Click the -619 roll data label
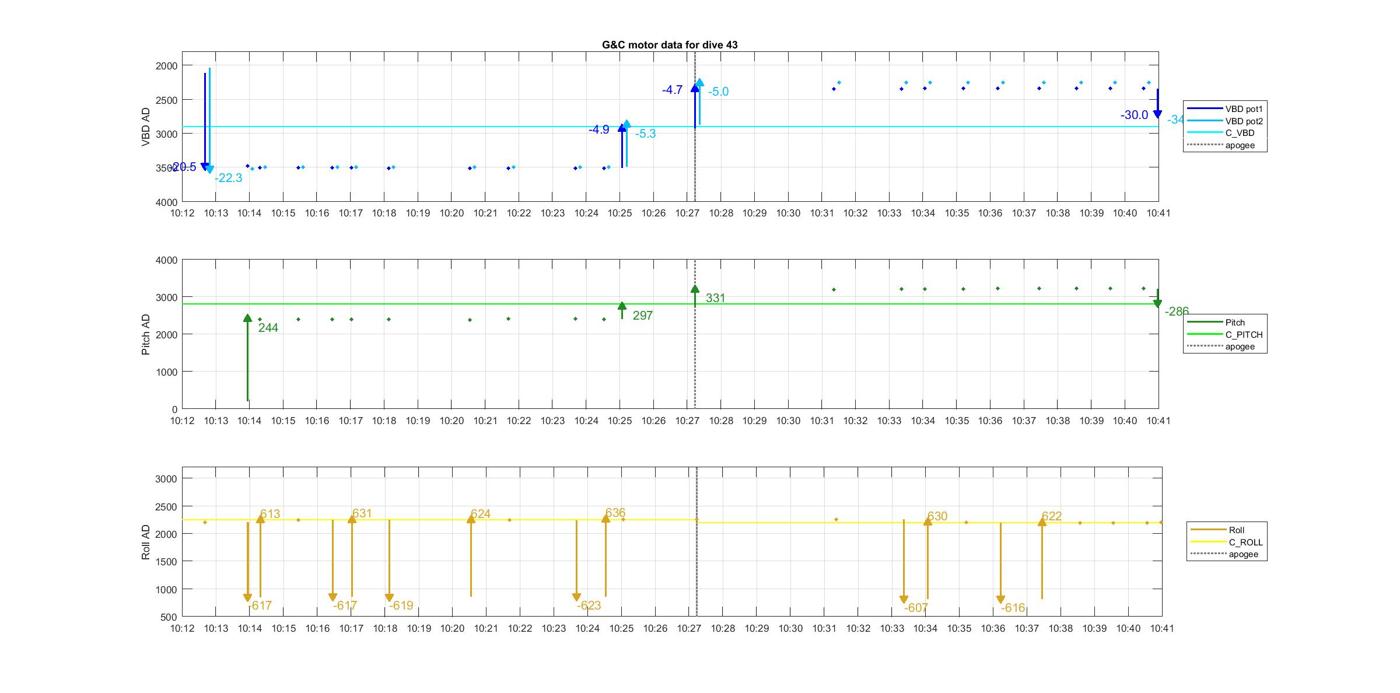Image resolution: width=1400 pixels, height=693 pixels. [401, 606]
